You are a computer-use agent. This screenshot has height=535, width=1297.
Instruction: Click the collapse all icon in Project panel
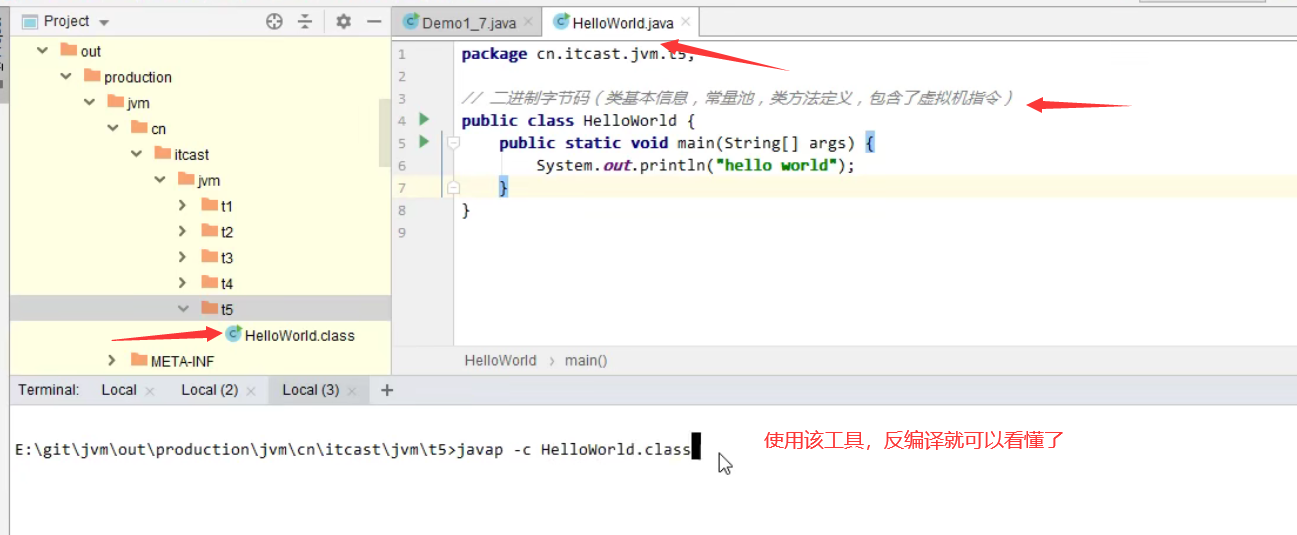pyautogui.click(x=305, y=21)
